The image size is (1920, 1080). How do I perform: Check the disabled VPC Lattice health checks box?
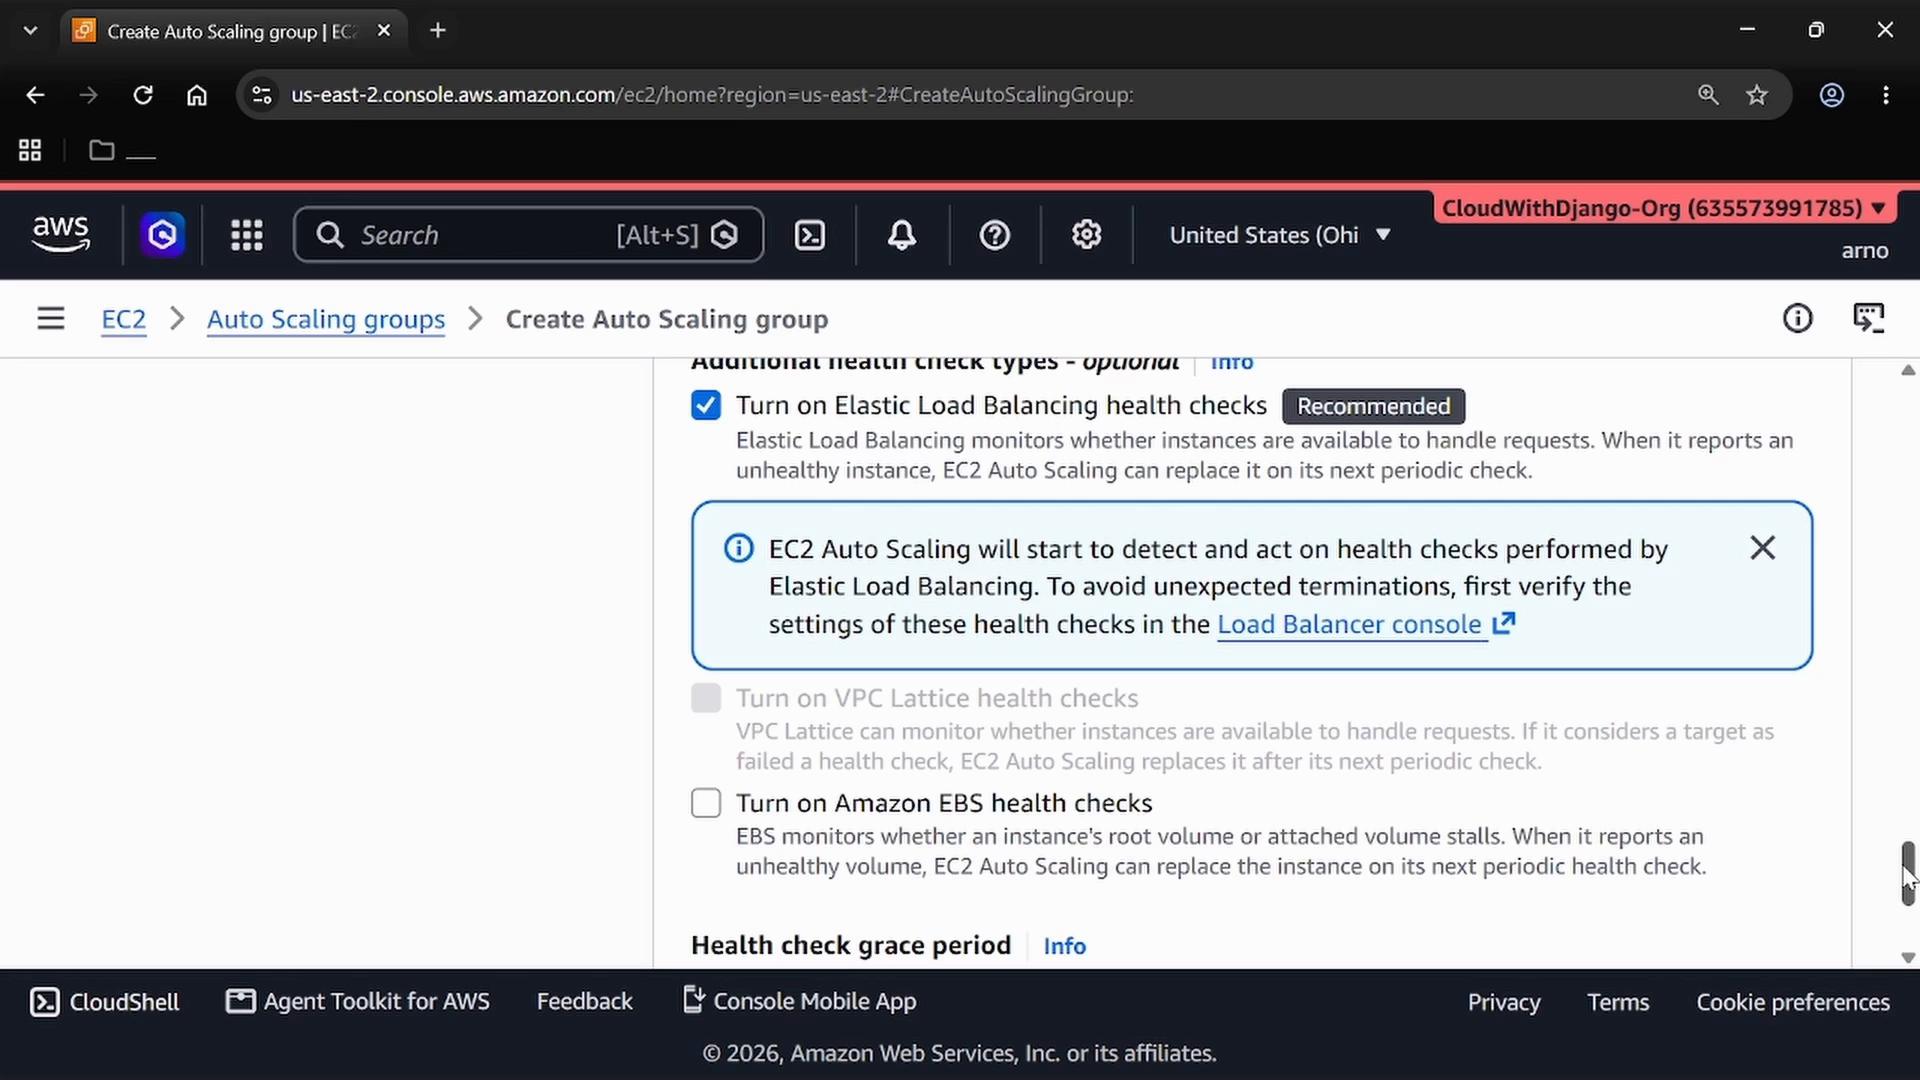(706, 698)
